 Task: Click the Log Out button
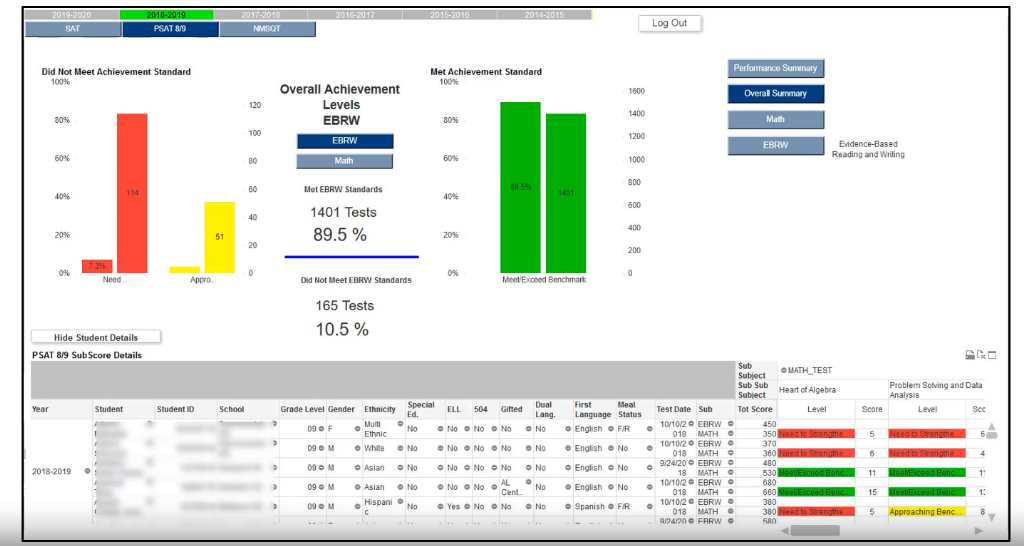[x=669, y=23]
